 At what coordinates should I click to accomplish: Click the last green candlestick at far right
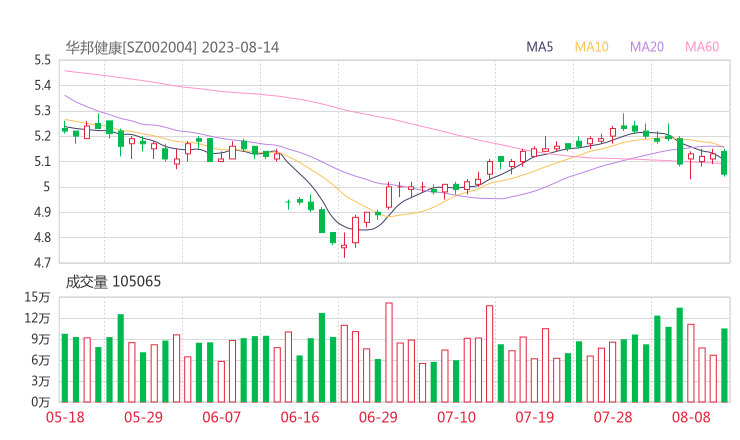(x=724, y=163)
